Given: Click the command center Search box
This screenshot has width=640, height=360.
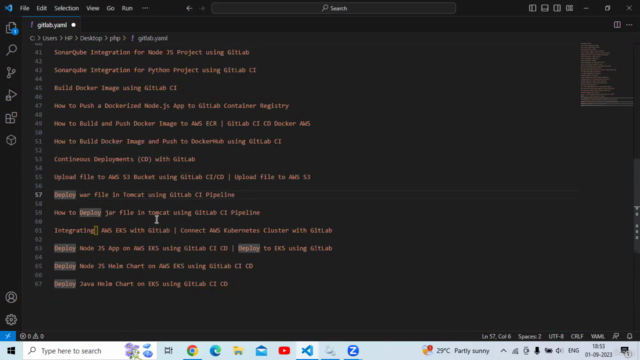Looking at the screenshot, I should [333, 8].
